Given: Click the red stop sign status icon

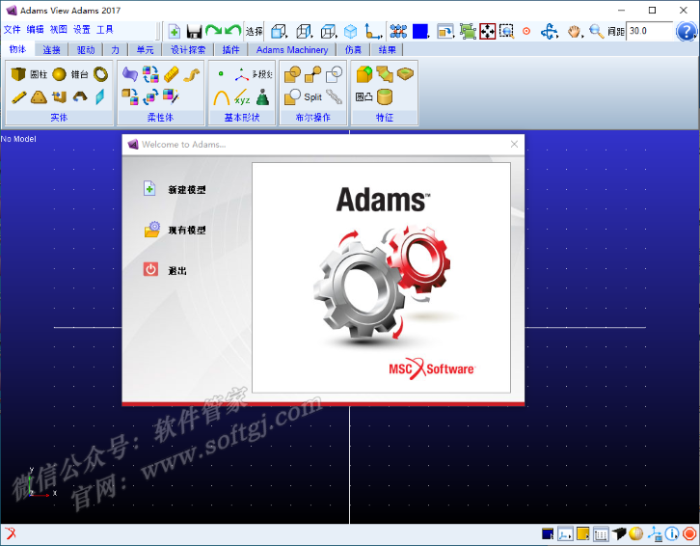Looking at the screenshot, I should (690, 534).
